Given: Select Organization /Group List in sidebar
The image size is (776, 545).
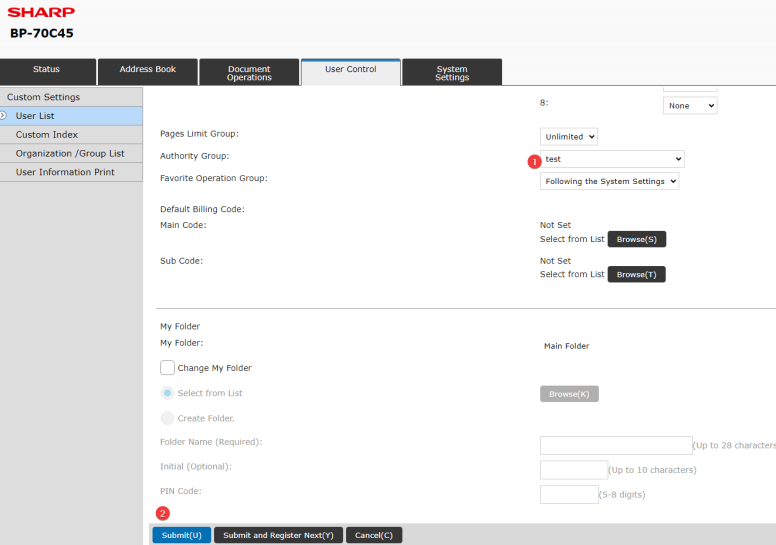Looking at the screenshot, I should (70, 153).
